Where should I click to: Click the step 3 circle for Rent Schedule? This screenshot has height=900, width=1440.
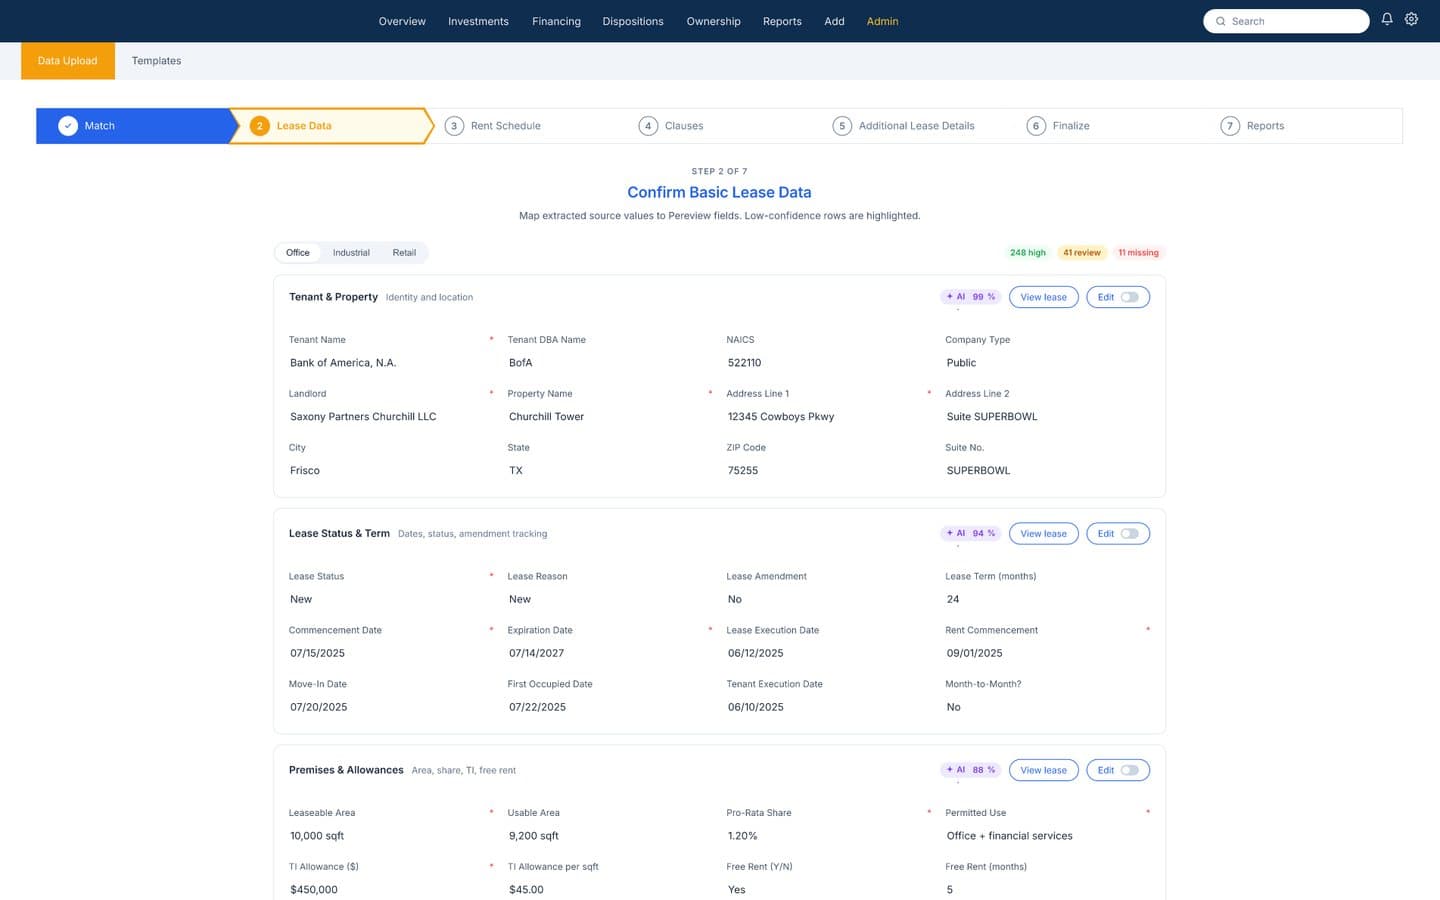pos(454,126)
